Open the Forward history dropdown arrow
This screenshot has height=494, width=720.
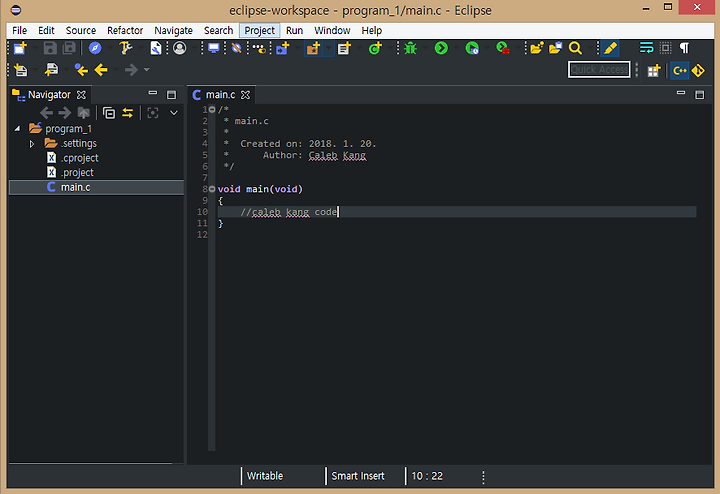(x=146, y=70)
